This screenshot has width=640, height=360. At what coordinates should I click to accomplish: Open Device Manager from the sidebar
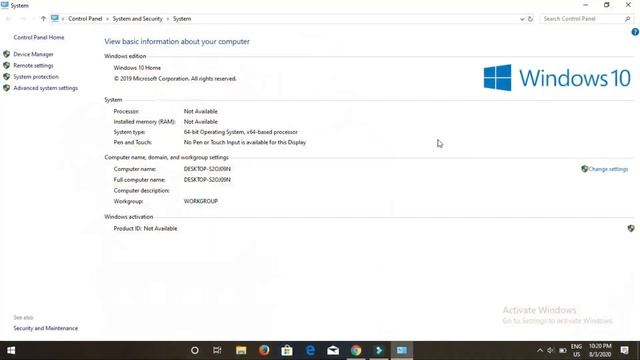pyautogui.click(x=33, y=54)
